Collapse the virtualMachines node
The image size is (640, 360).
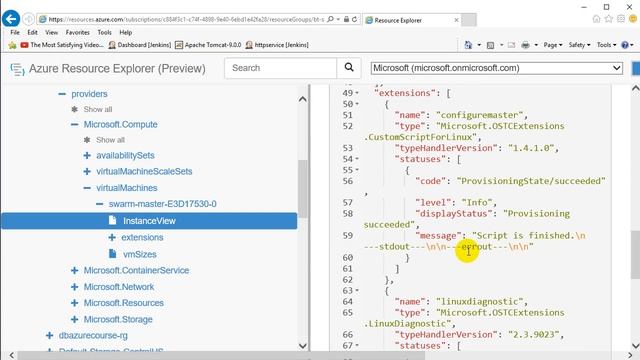click(87, 188)
